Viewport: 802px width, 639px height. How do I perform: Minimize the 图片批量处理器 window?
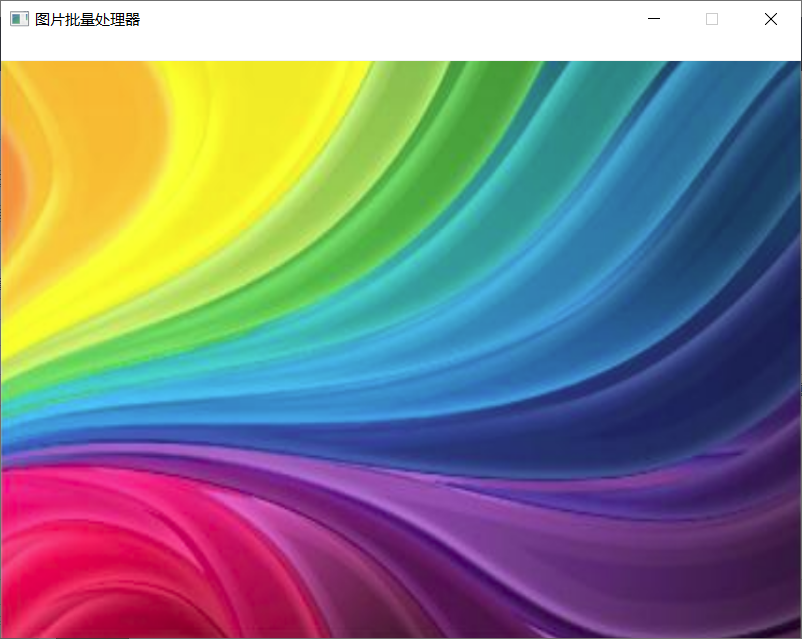pos(654,19)
